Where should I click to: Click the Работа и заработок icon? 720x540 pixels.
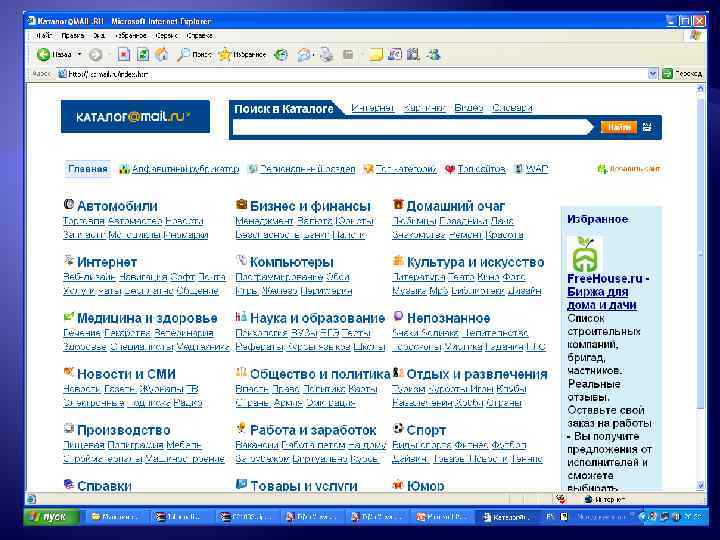tap(241, 428)
